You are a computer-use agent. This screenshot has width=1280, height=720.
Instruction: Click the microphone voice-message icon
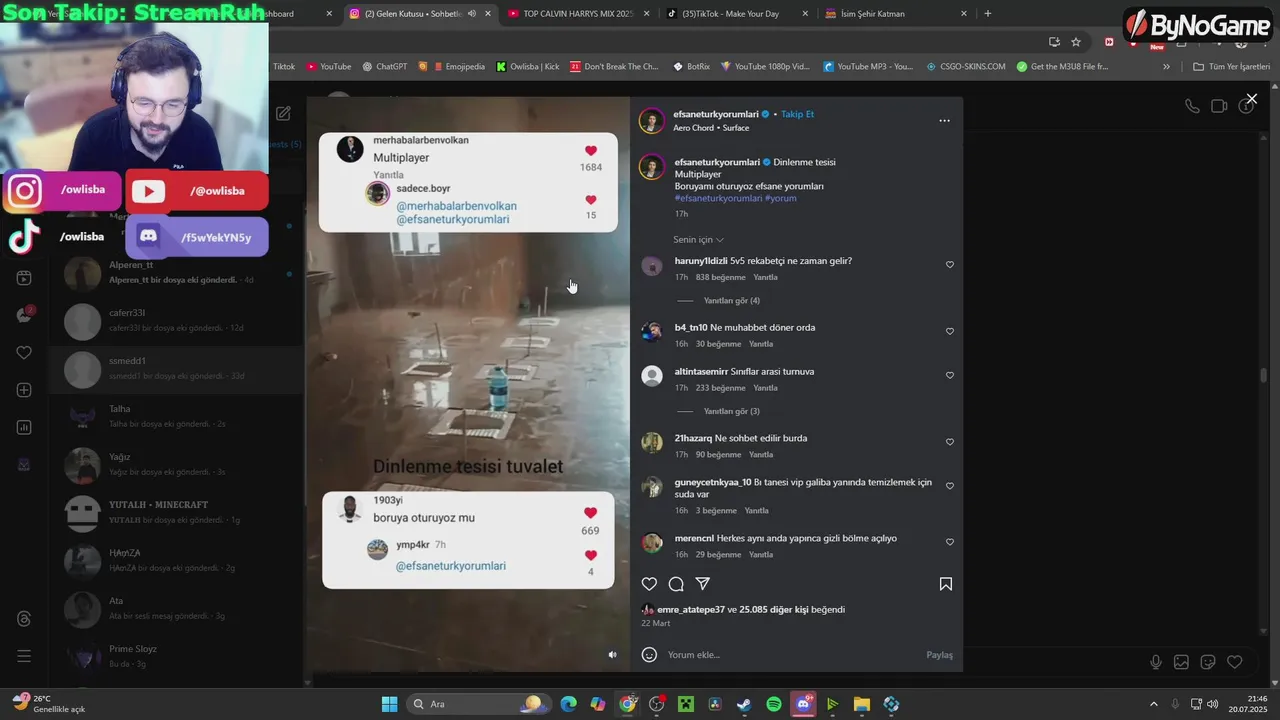pyautogui.click(x=1156, y=662)
